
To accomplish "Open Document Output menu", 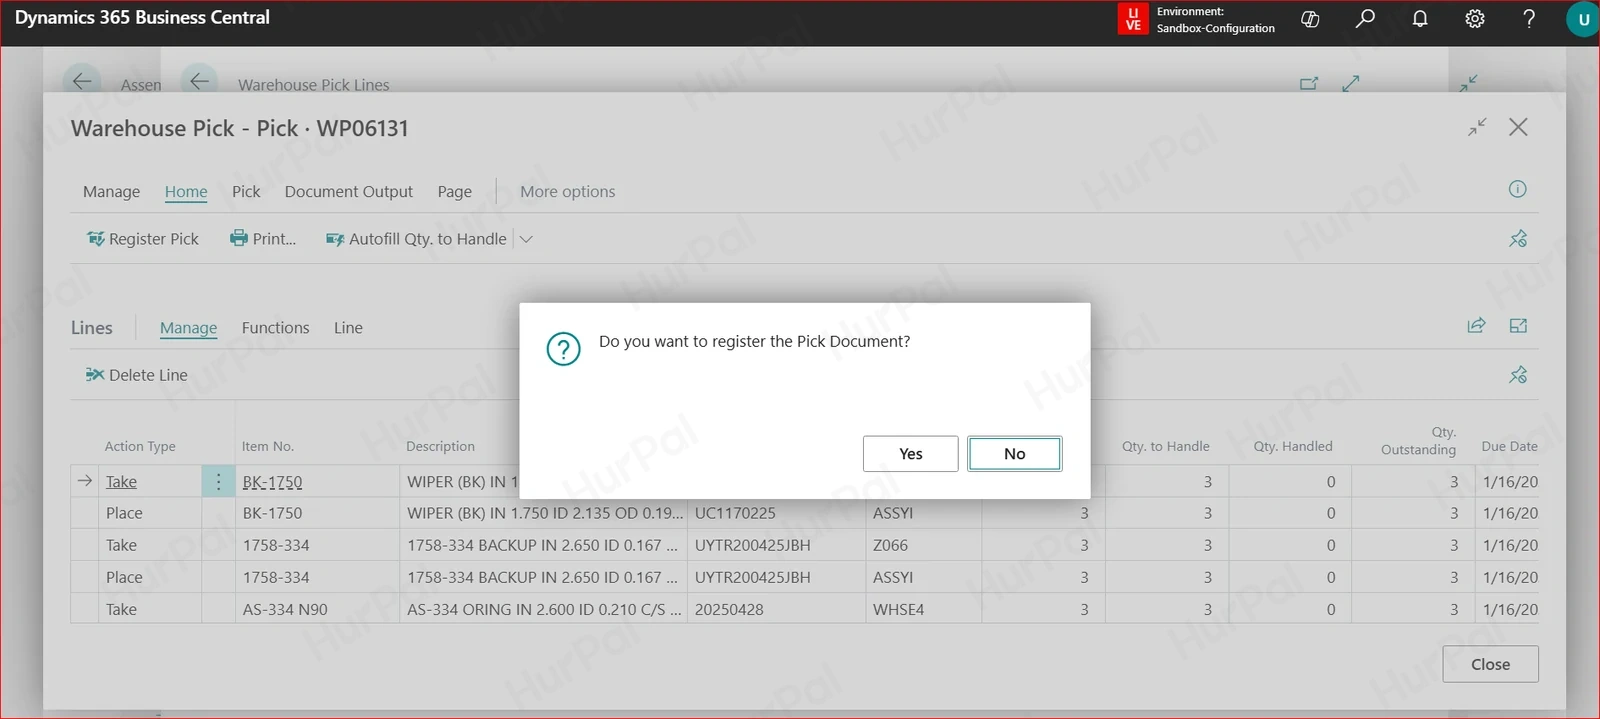I will click(348, 192).
